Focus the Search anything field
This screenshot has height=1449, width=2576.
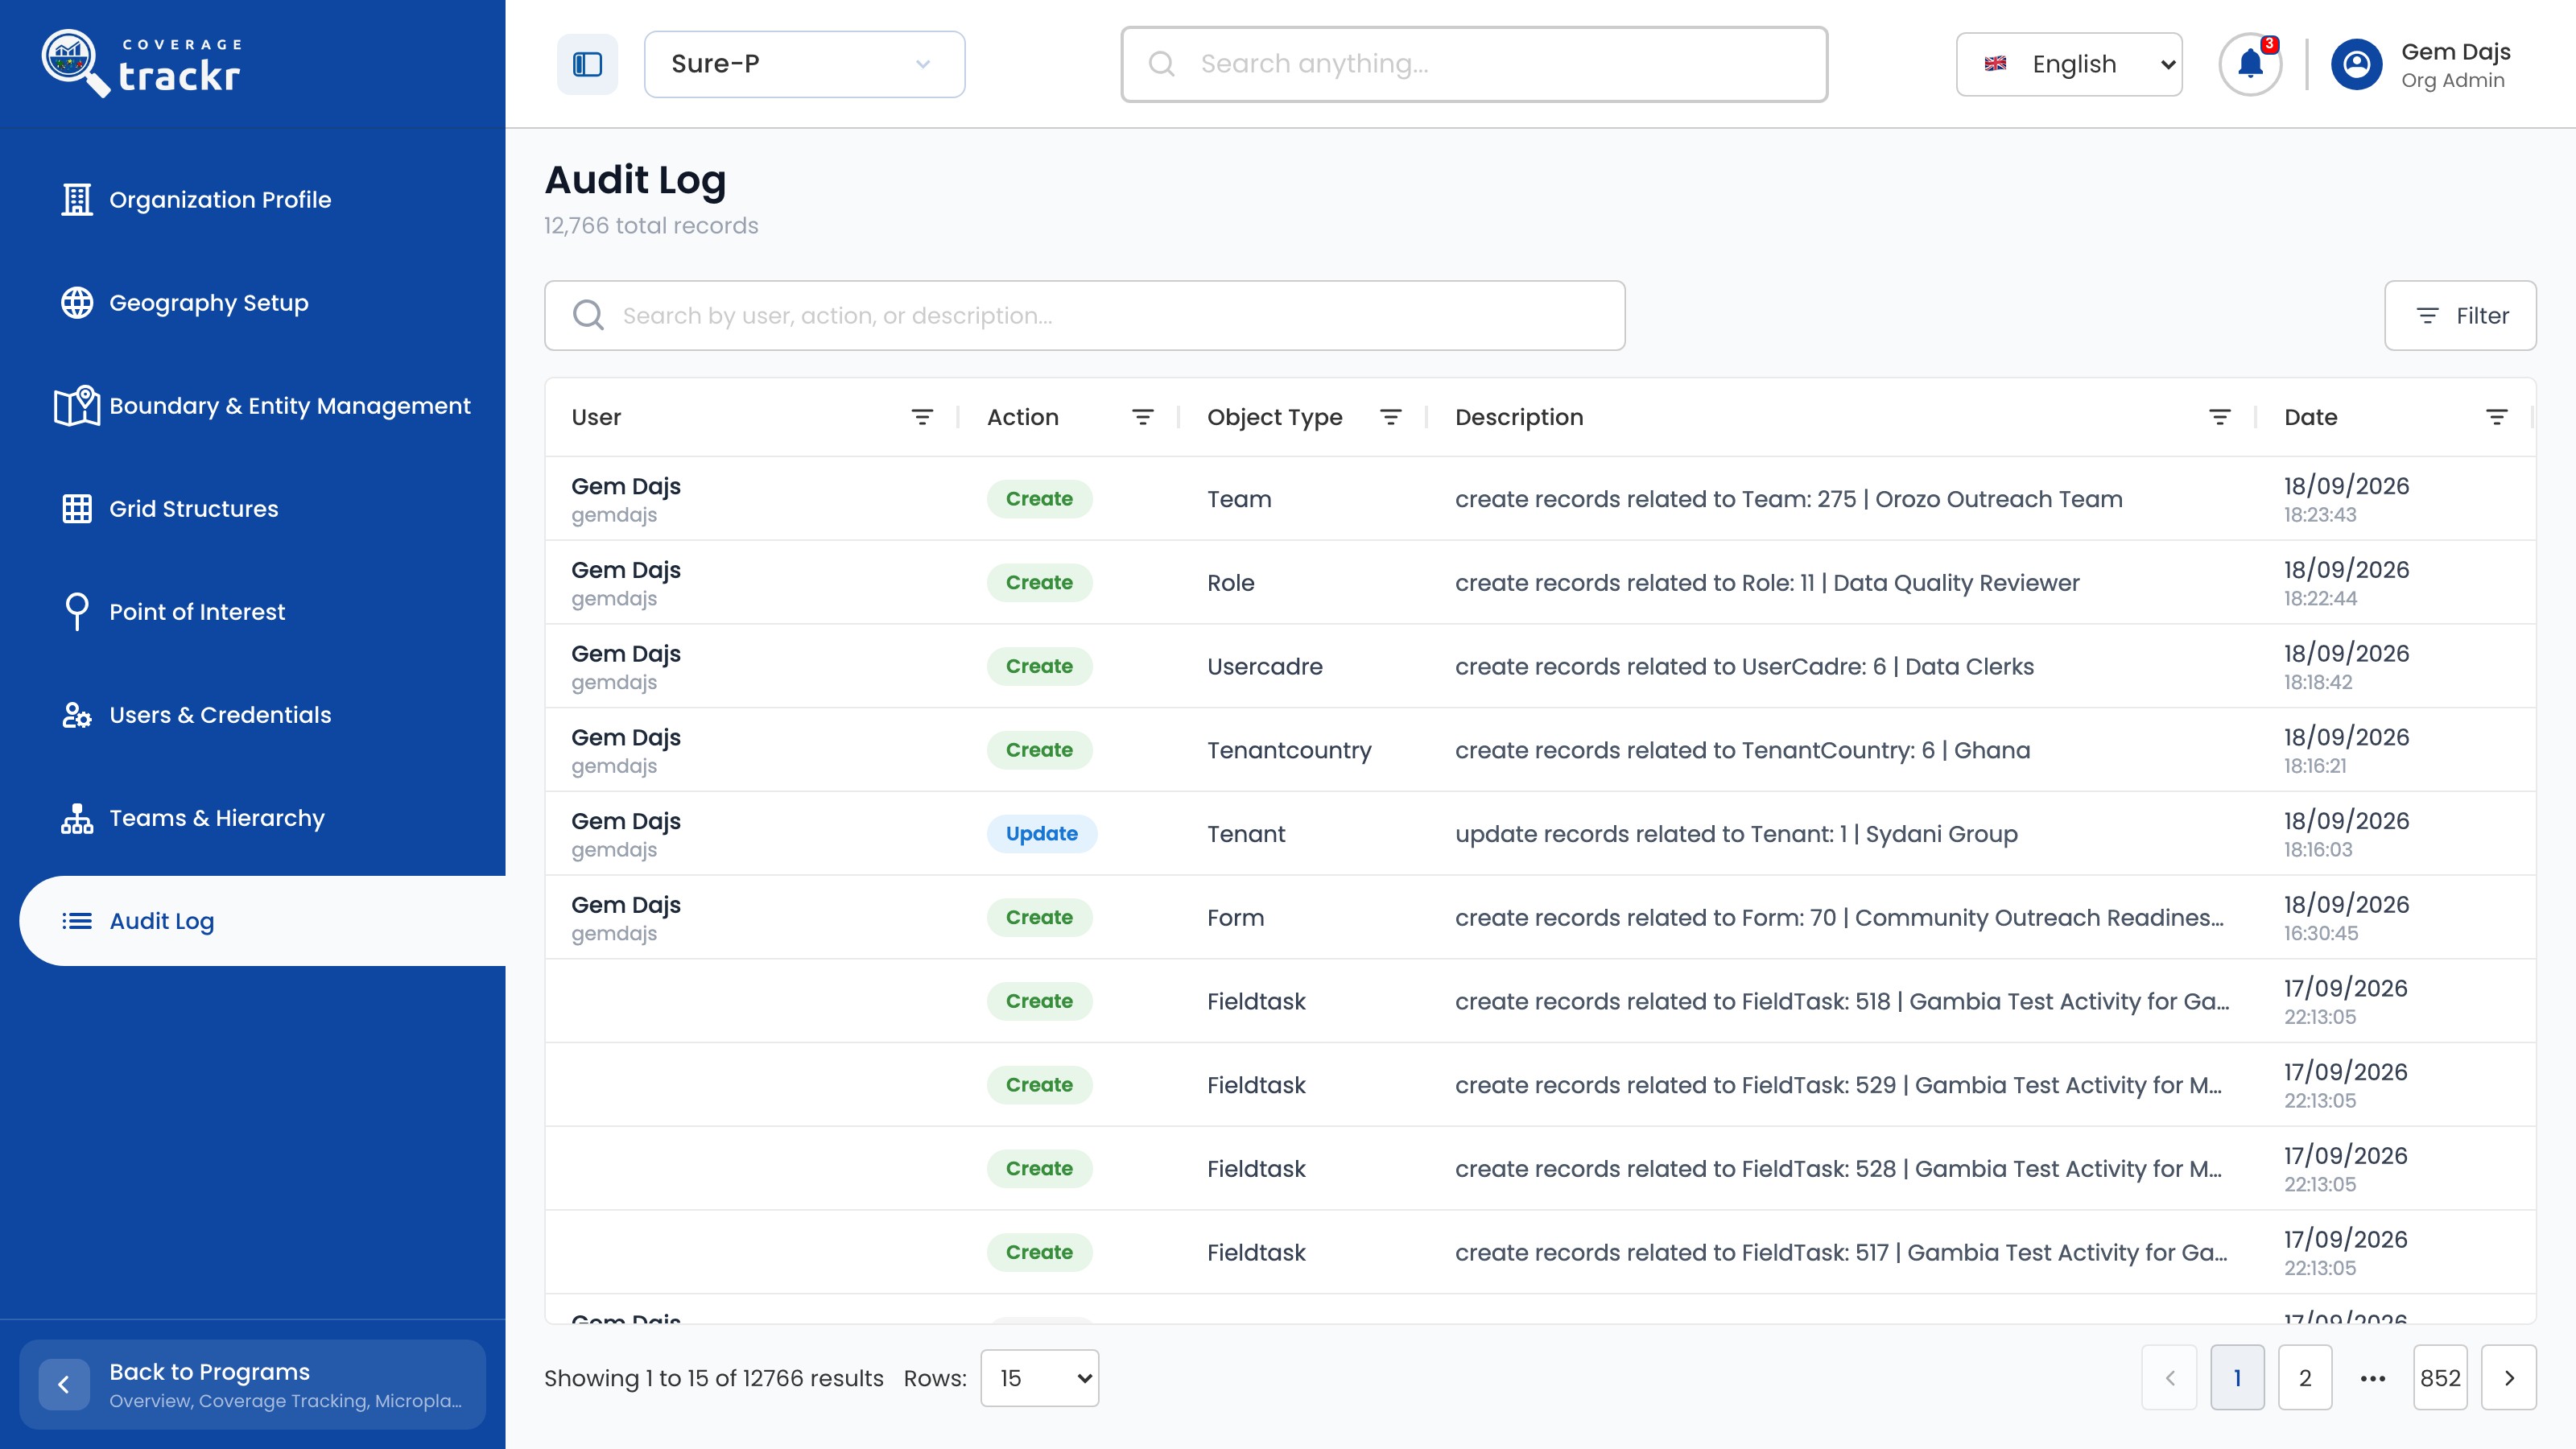[1474, 64]
